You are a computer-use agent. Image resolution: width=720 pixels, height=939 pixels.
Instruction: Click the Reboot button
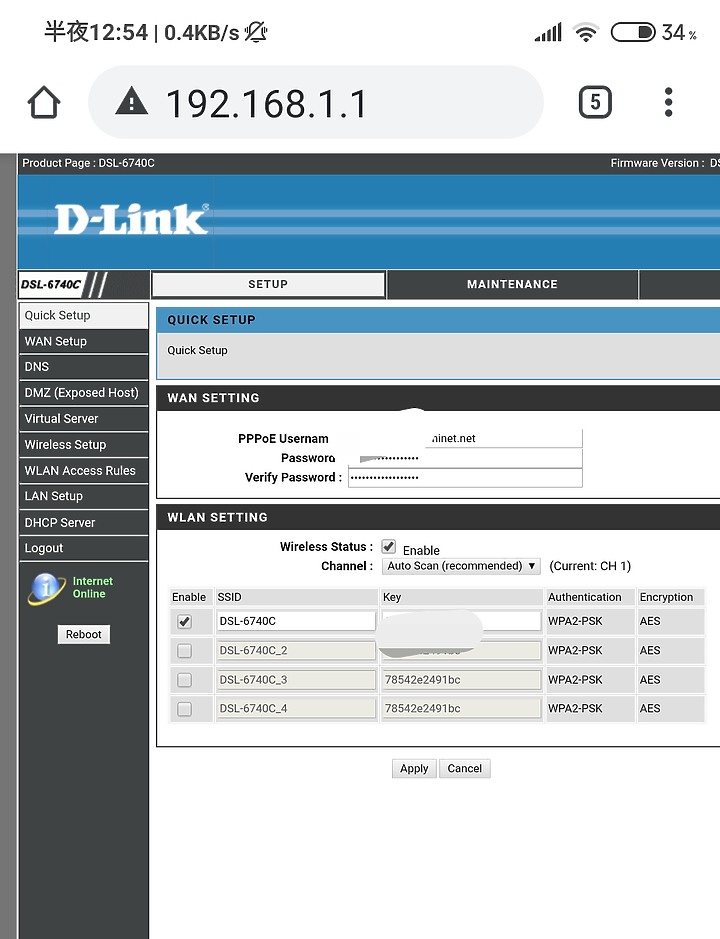84,634
